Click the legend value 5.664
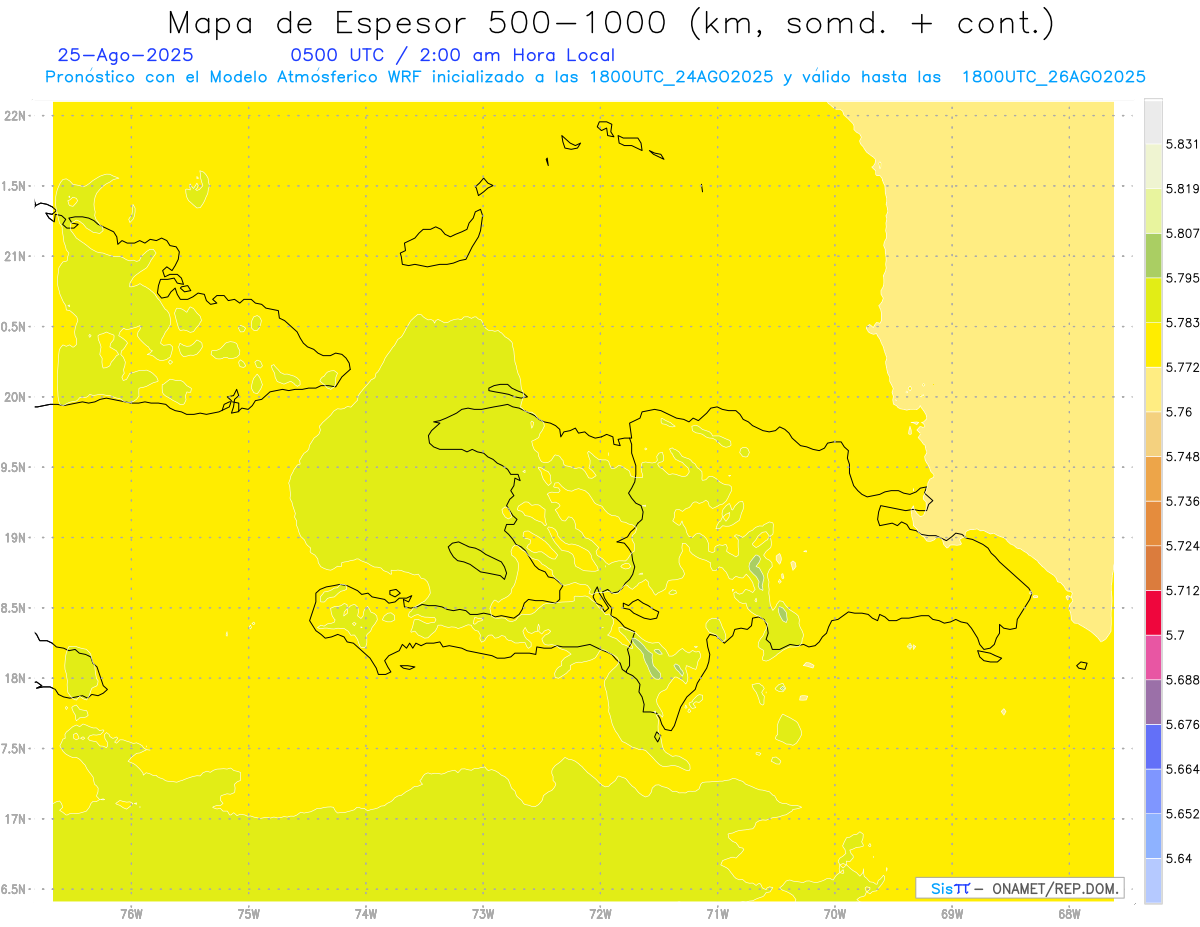The image size is (1200, 927). (1183, 769)
